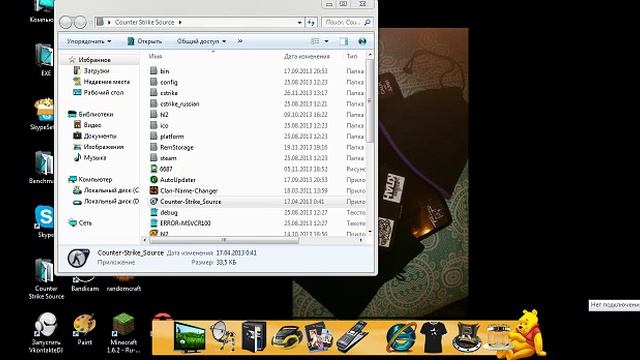
Task: Click the Explorer Forward button
Action: (80, 22)
